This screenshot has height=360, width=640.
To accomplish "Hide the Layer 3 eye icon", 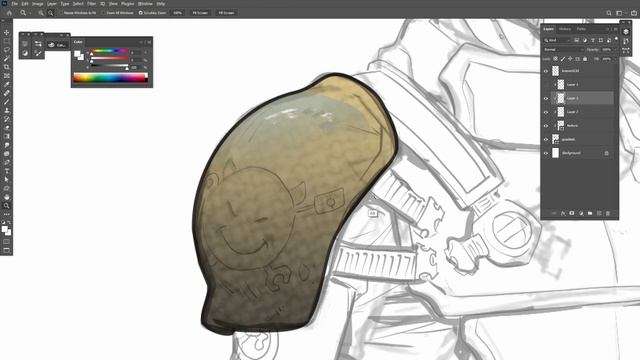I will (x=546, y=98).
